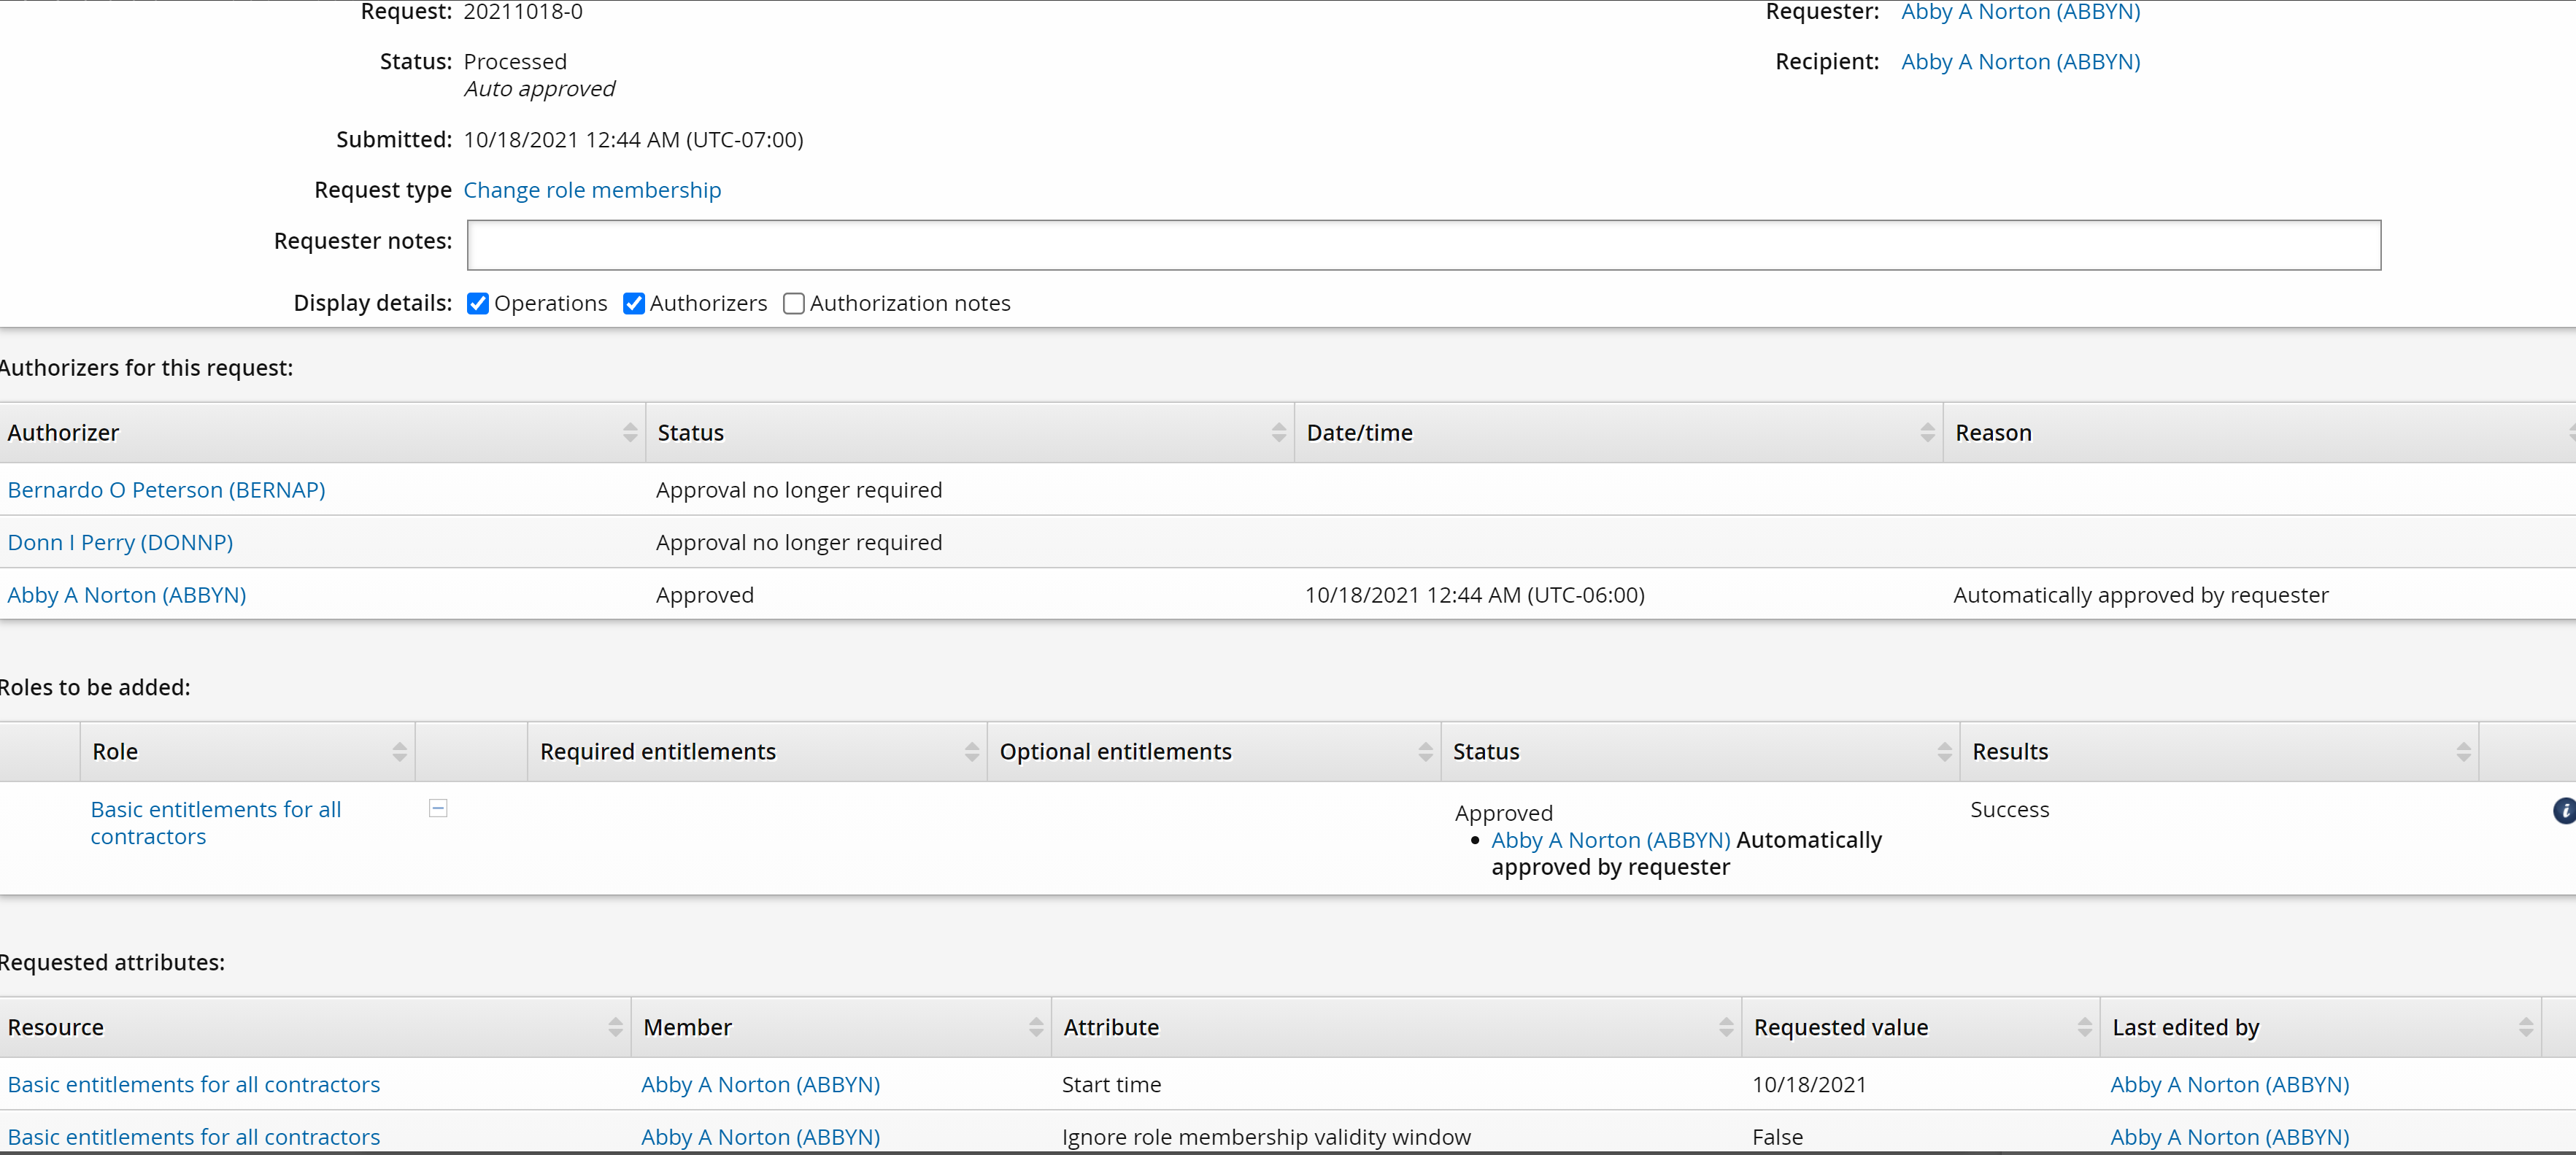The image size is (2576, 1155).
Task: Sort the Role column in roles table
Action: (399, 751)
